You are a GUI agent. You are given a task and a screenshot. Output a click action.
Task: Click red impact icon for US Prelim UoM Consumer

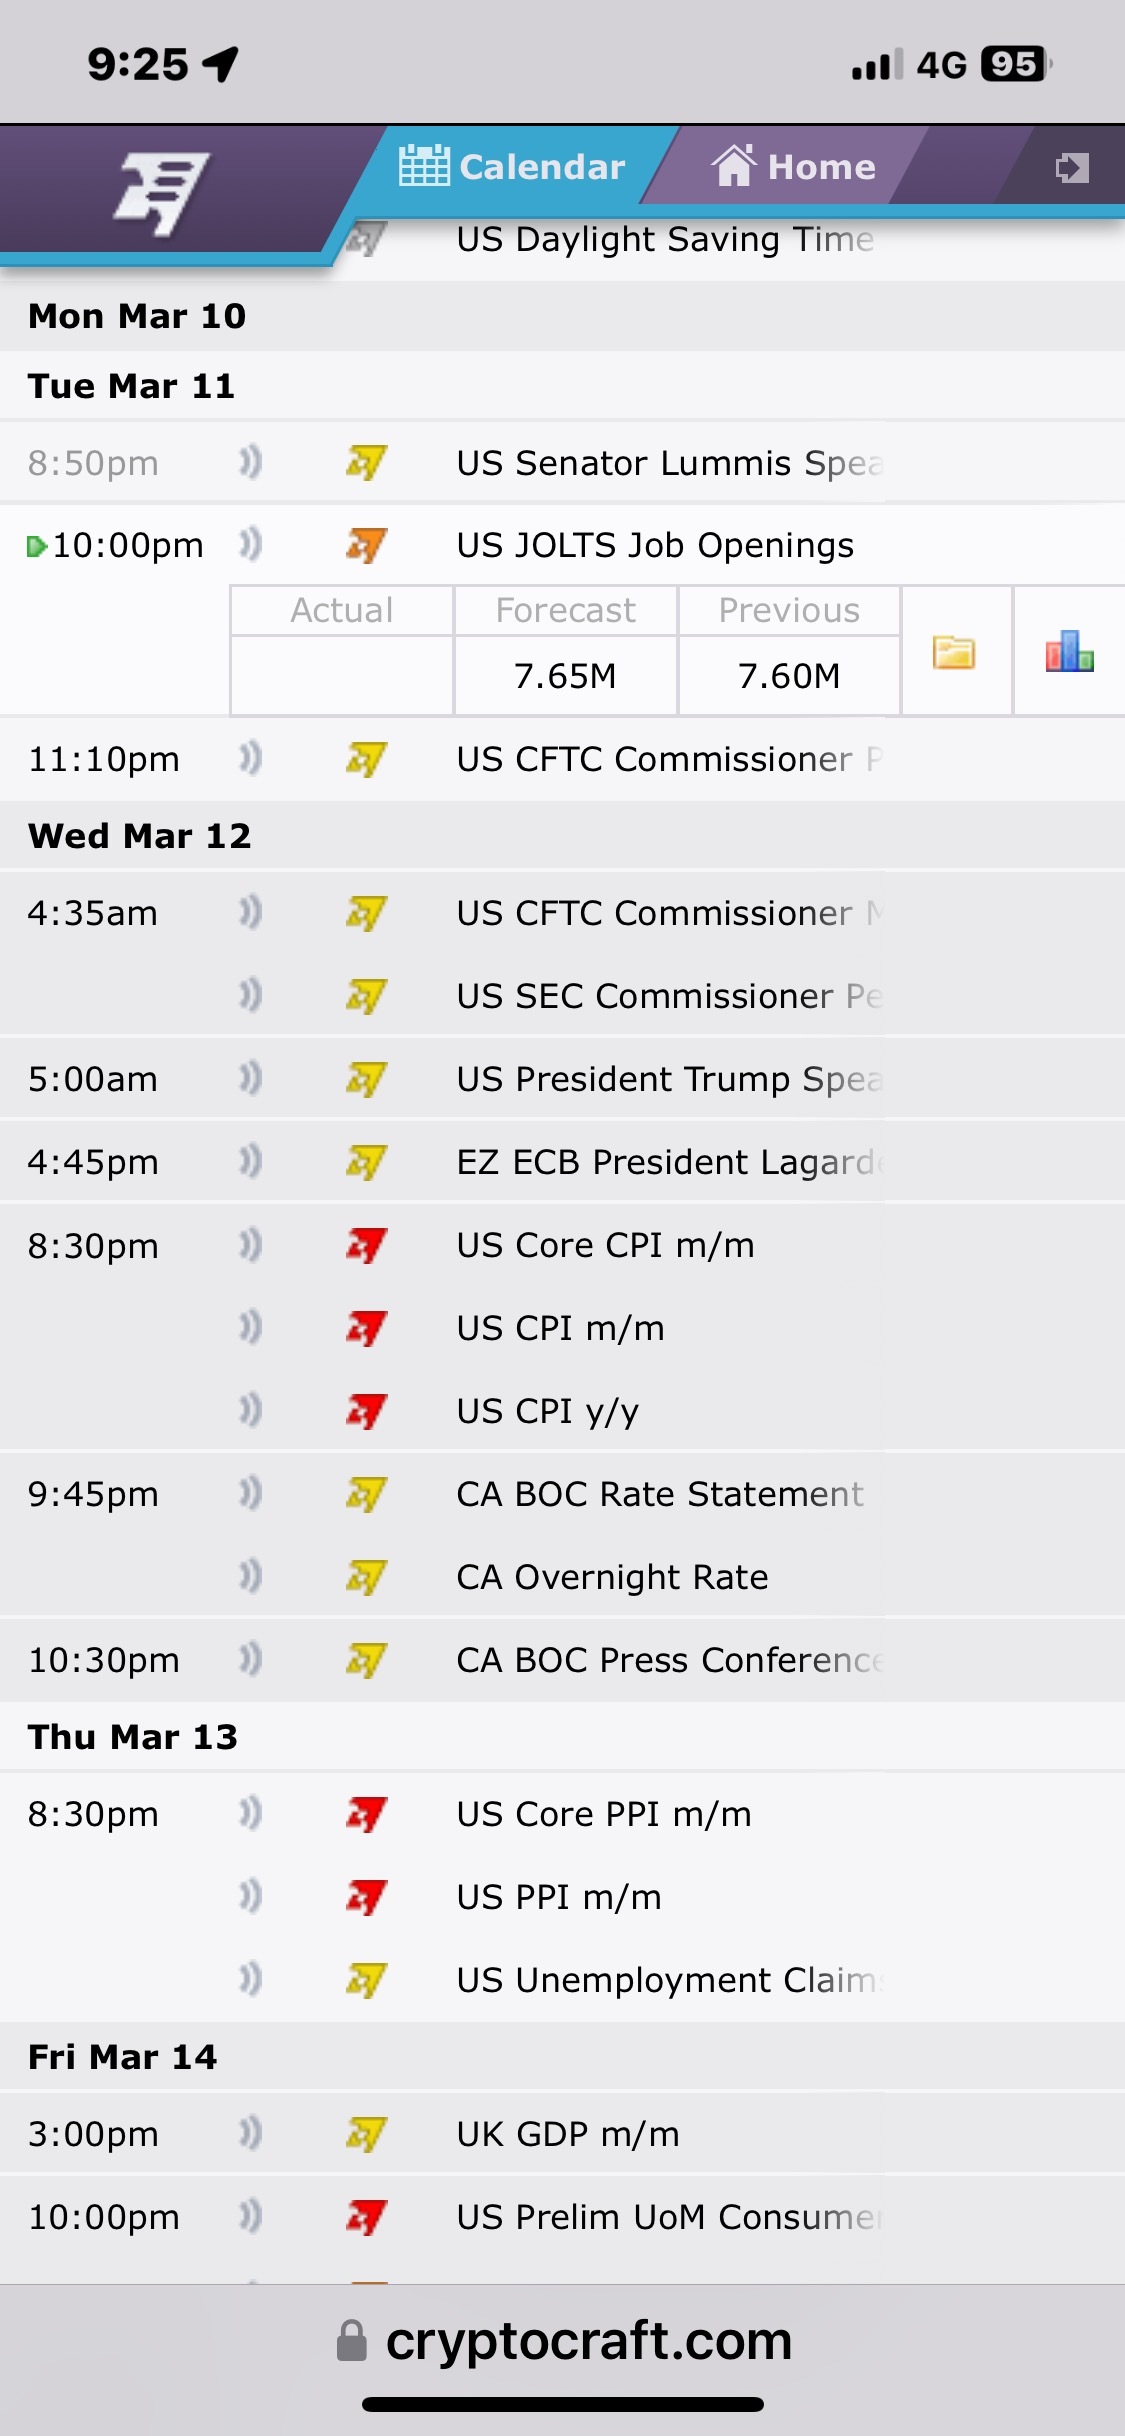pos(366,2217)
